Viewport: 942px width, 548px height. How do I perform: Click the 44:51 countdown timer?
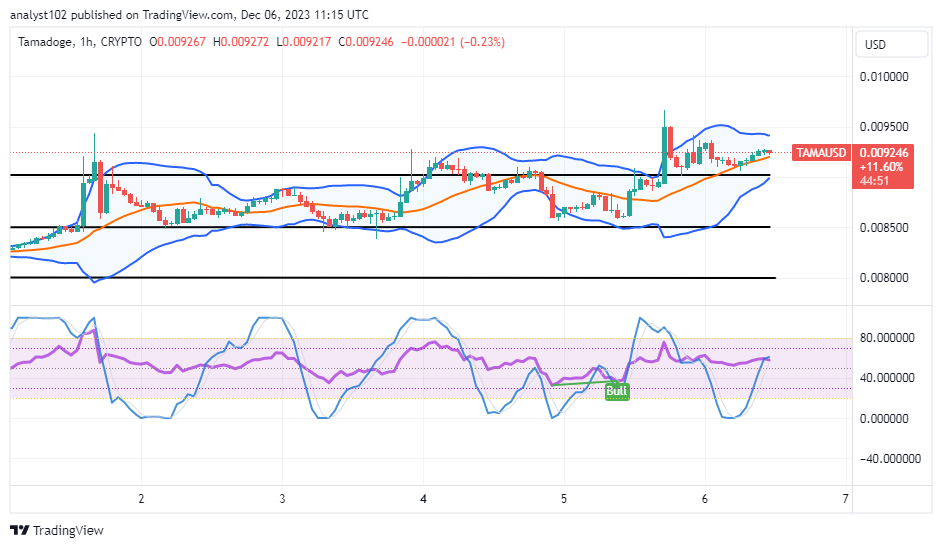[874, 181]
